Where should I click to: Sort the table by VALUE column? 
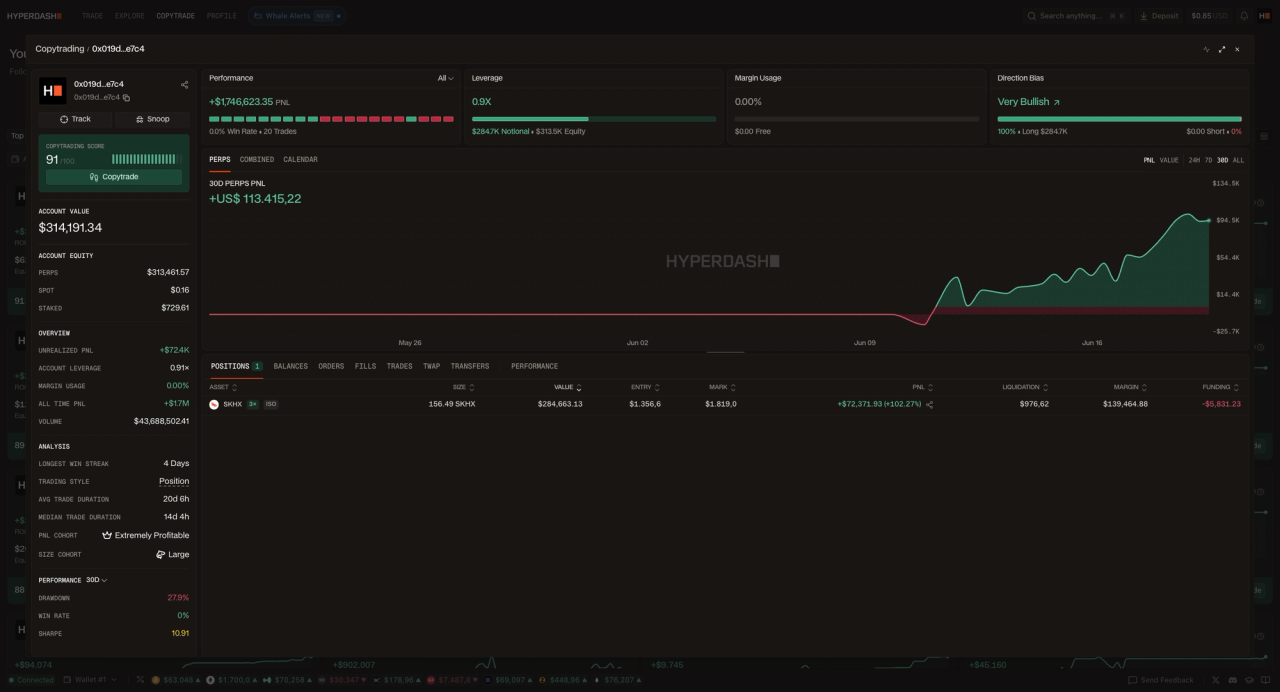(x=568, y=387)
